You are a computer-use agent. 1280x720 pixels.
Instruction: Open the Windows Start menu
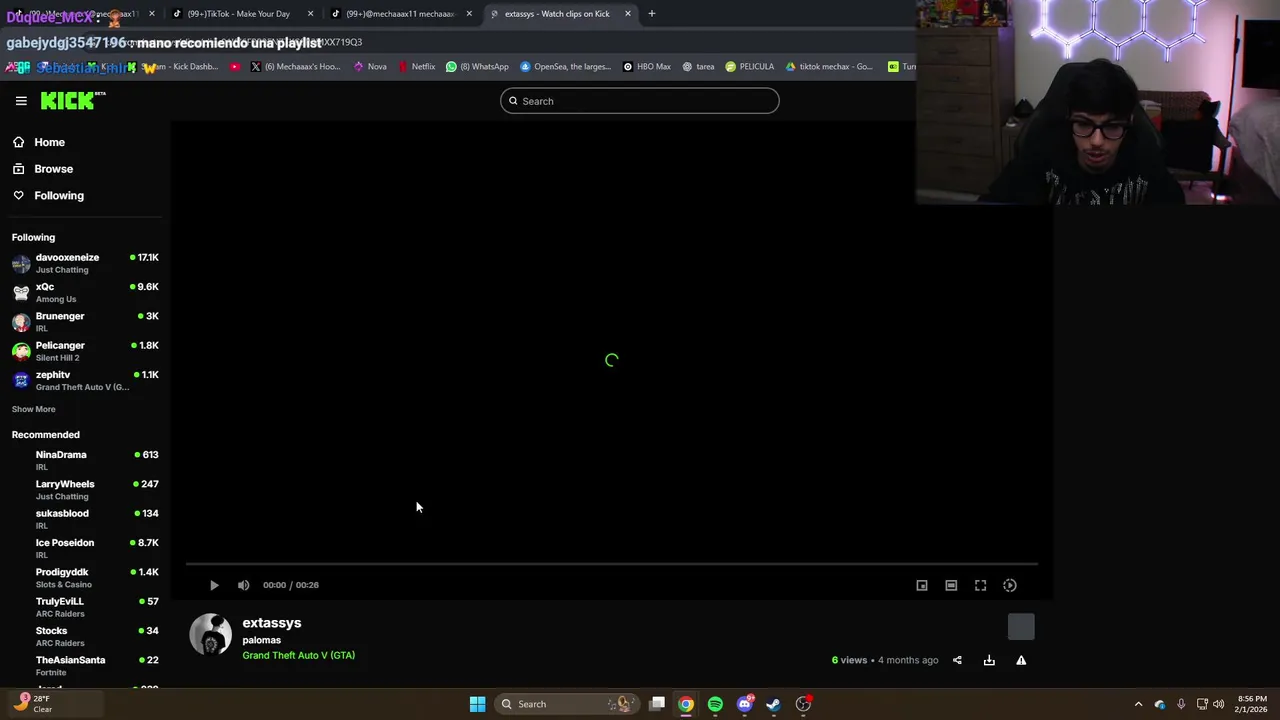click(x=477, y=704)
